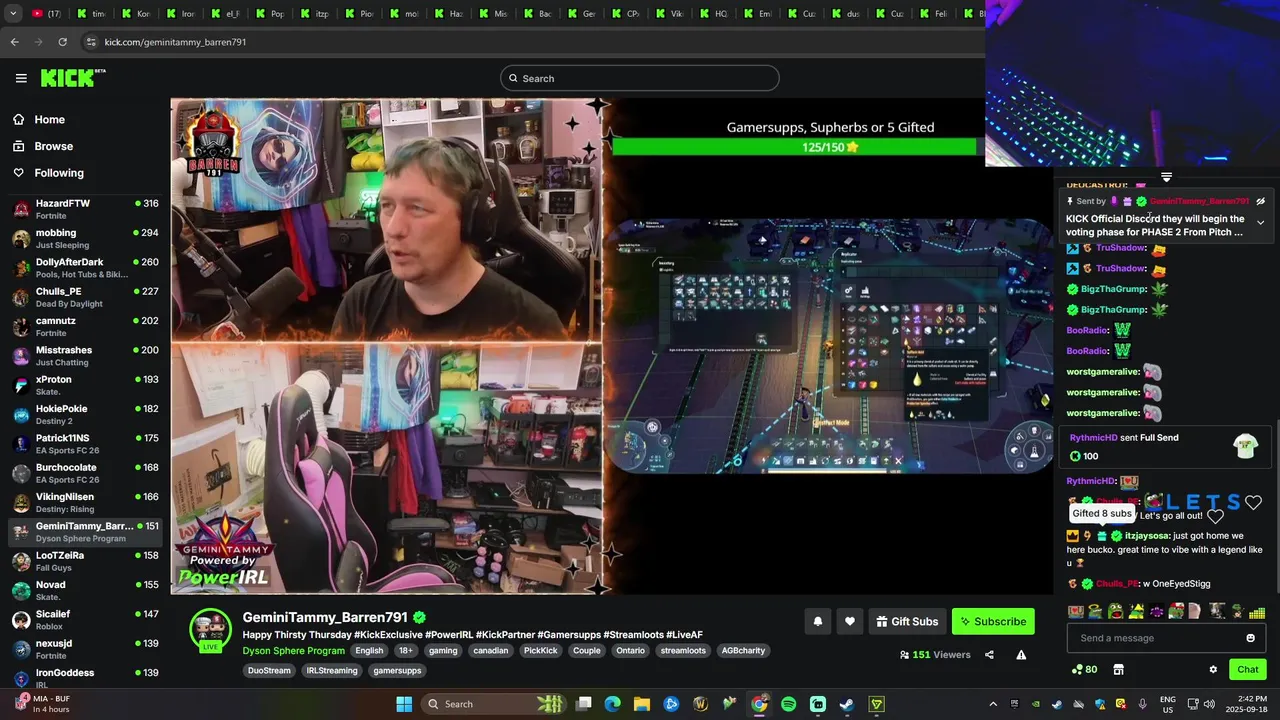The height and width of the screenshot is (720, 1280).
Task: Open chat settings gear
Action: (x=1213, y=670)
